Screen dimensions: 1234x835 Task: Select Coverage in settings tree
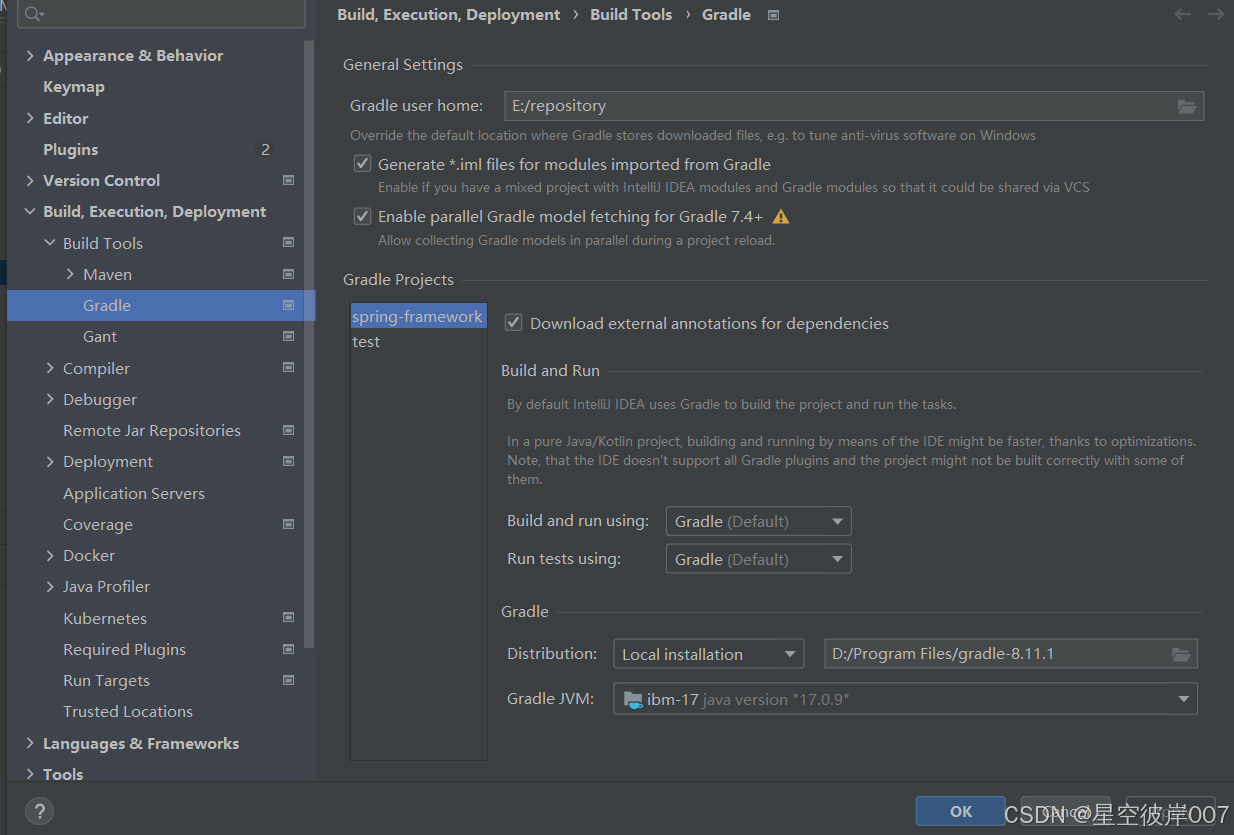pyautogui.click(x=98, y=524)
